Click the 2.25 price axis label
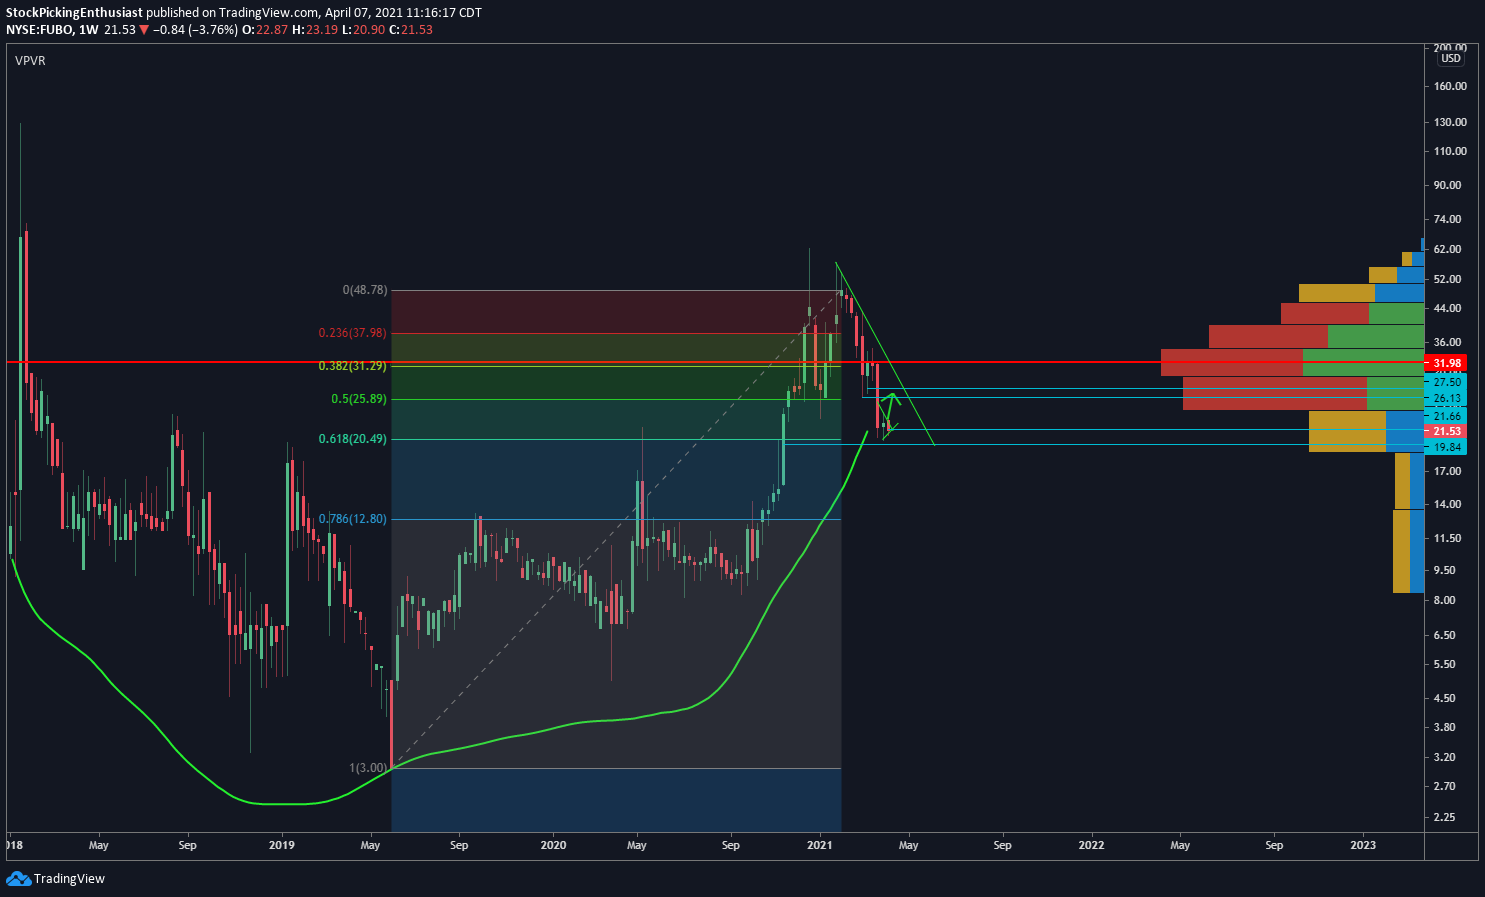Screen dimensions: 1485x897 click(x=1444, y=817)
